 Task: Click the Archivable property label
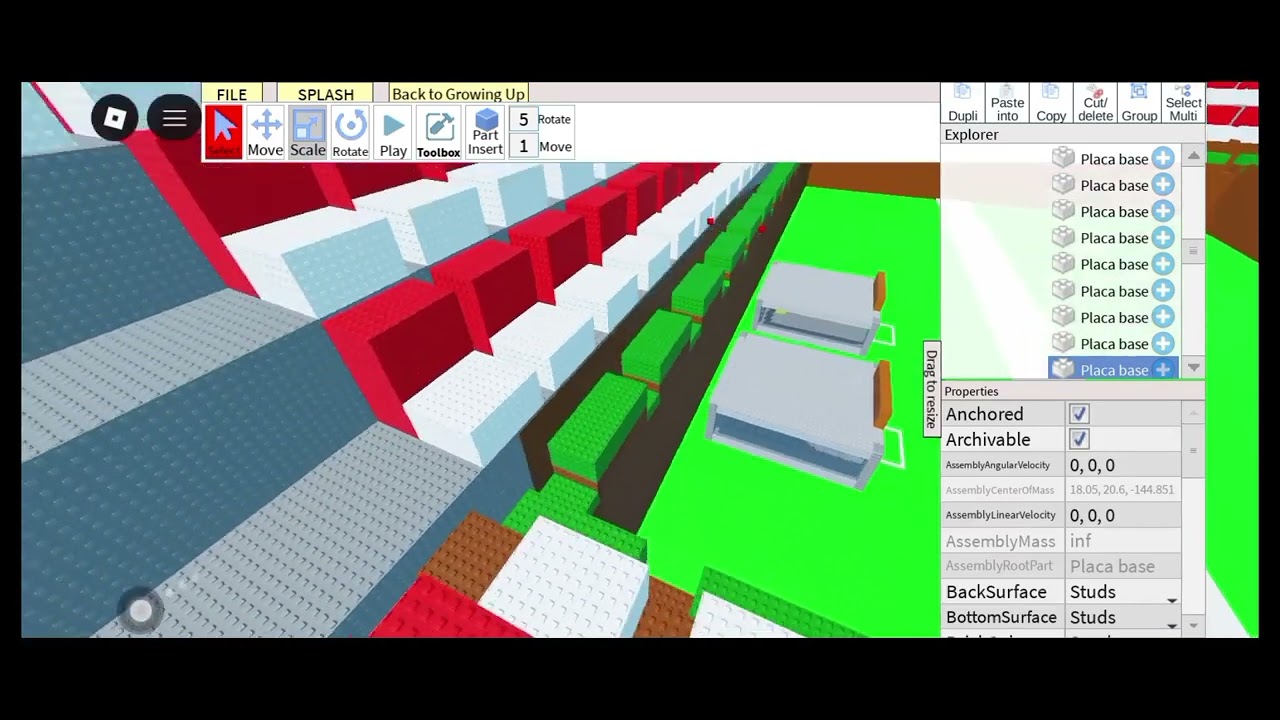pyautogui.click(x=988, y=439)
